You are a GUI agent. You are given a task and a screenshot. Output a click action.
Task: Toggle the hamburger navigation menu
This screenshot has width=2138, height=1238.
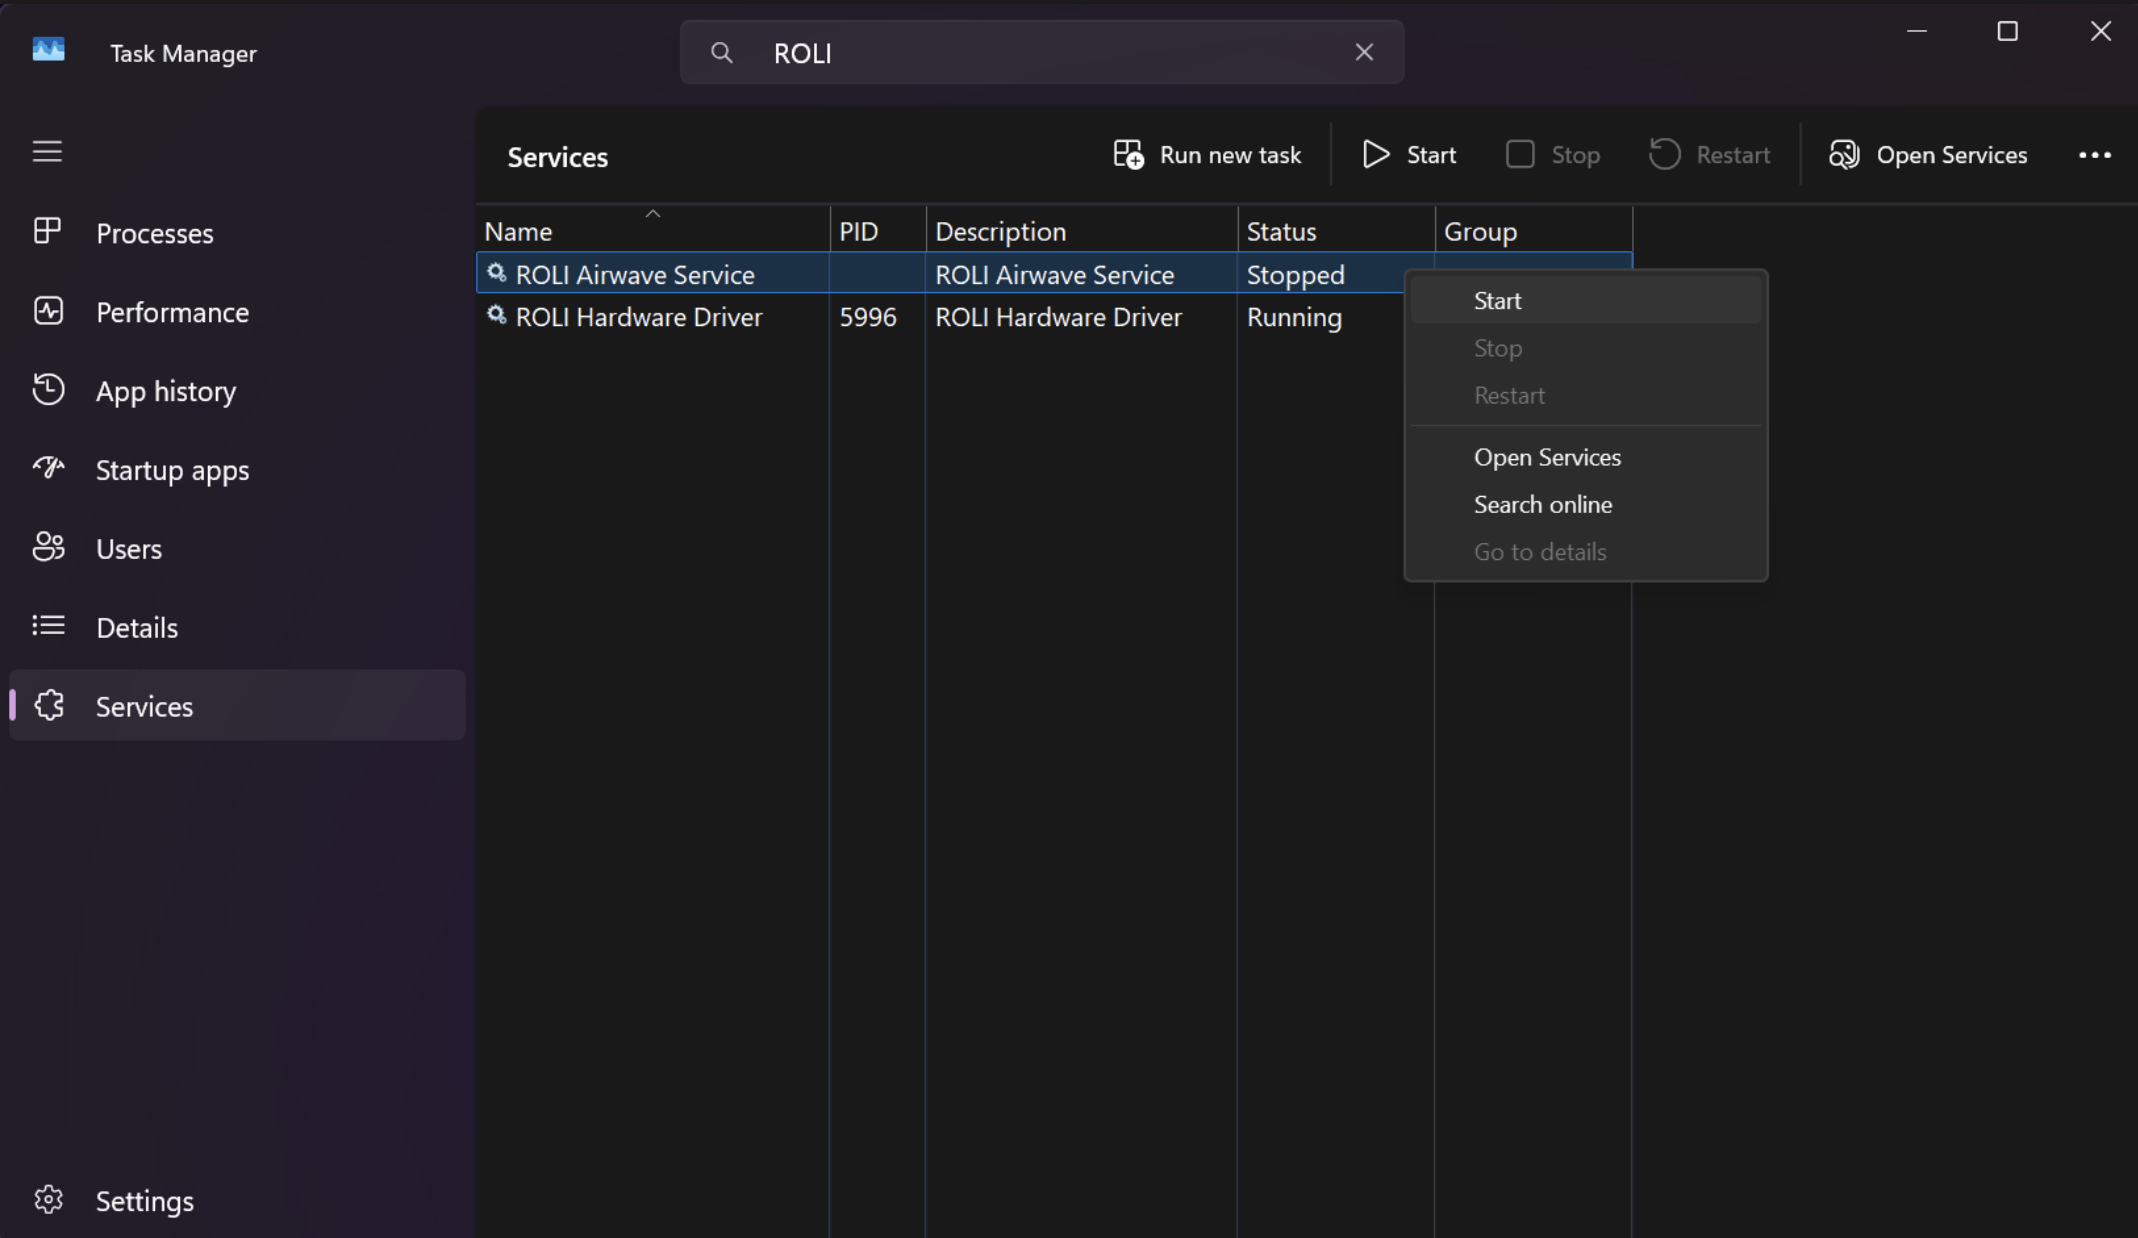pos(47,151)
